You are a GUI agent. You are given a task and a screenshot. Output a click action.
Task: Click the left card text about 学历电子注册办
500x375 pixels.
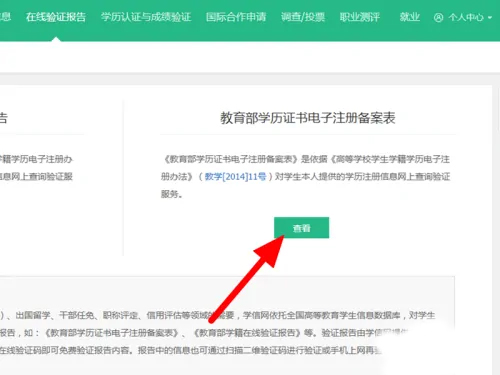coord(36,168)
